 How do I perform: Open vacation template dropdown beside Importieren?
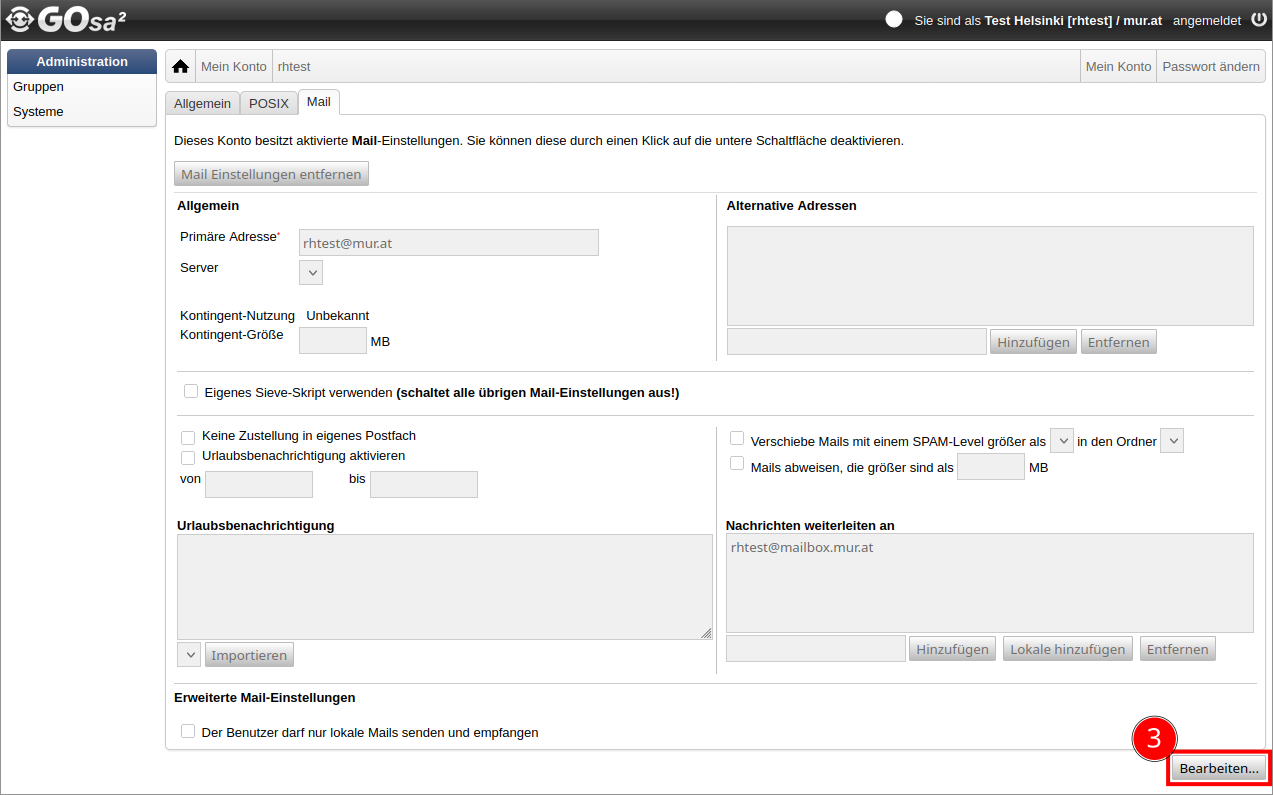tap(189, 655)
